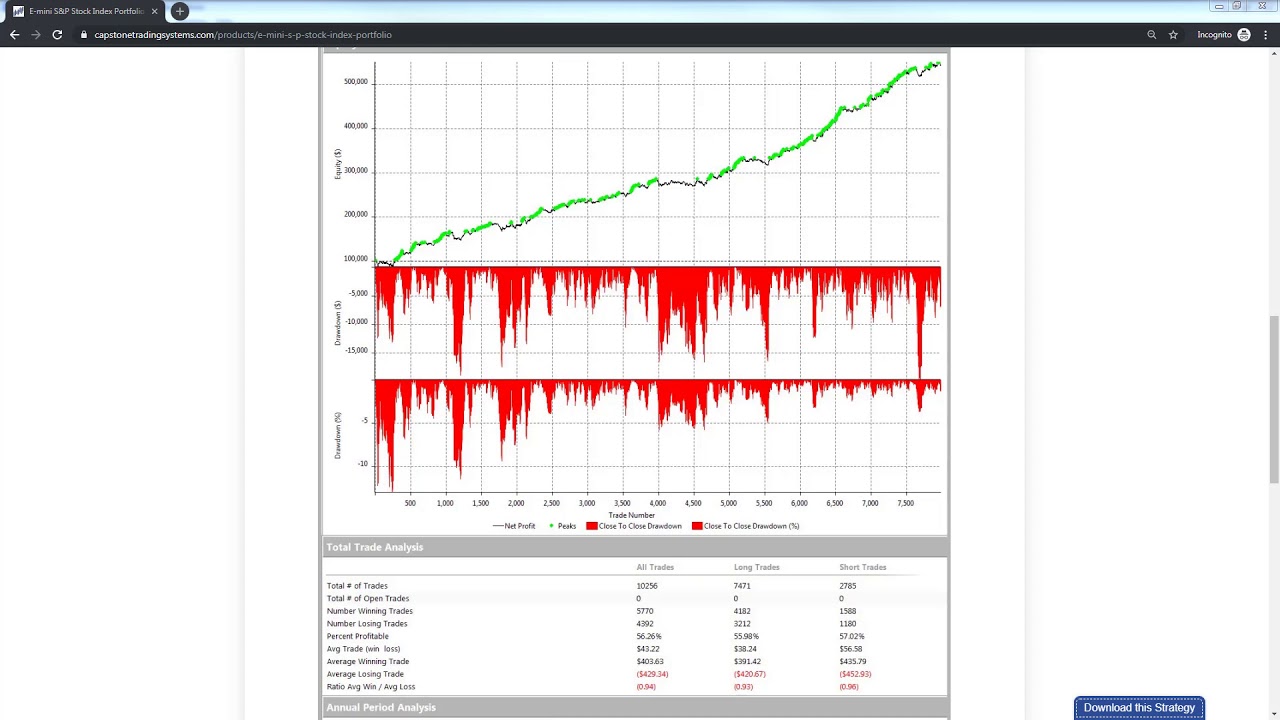Select the E-mini S&P Stock Index Portfolio tab

[x=85, y=11]
